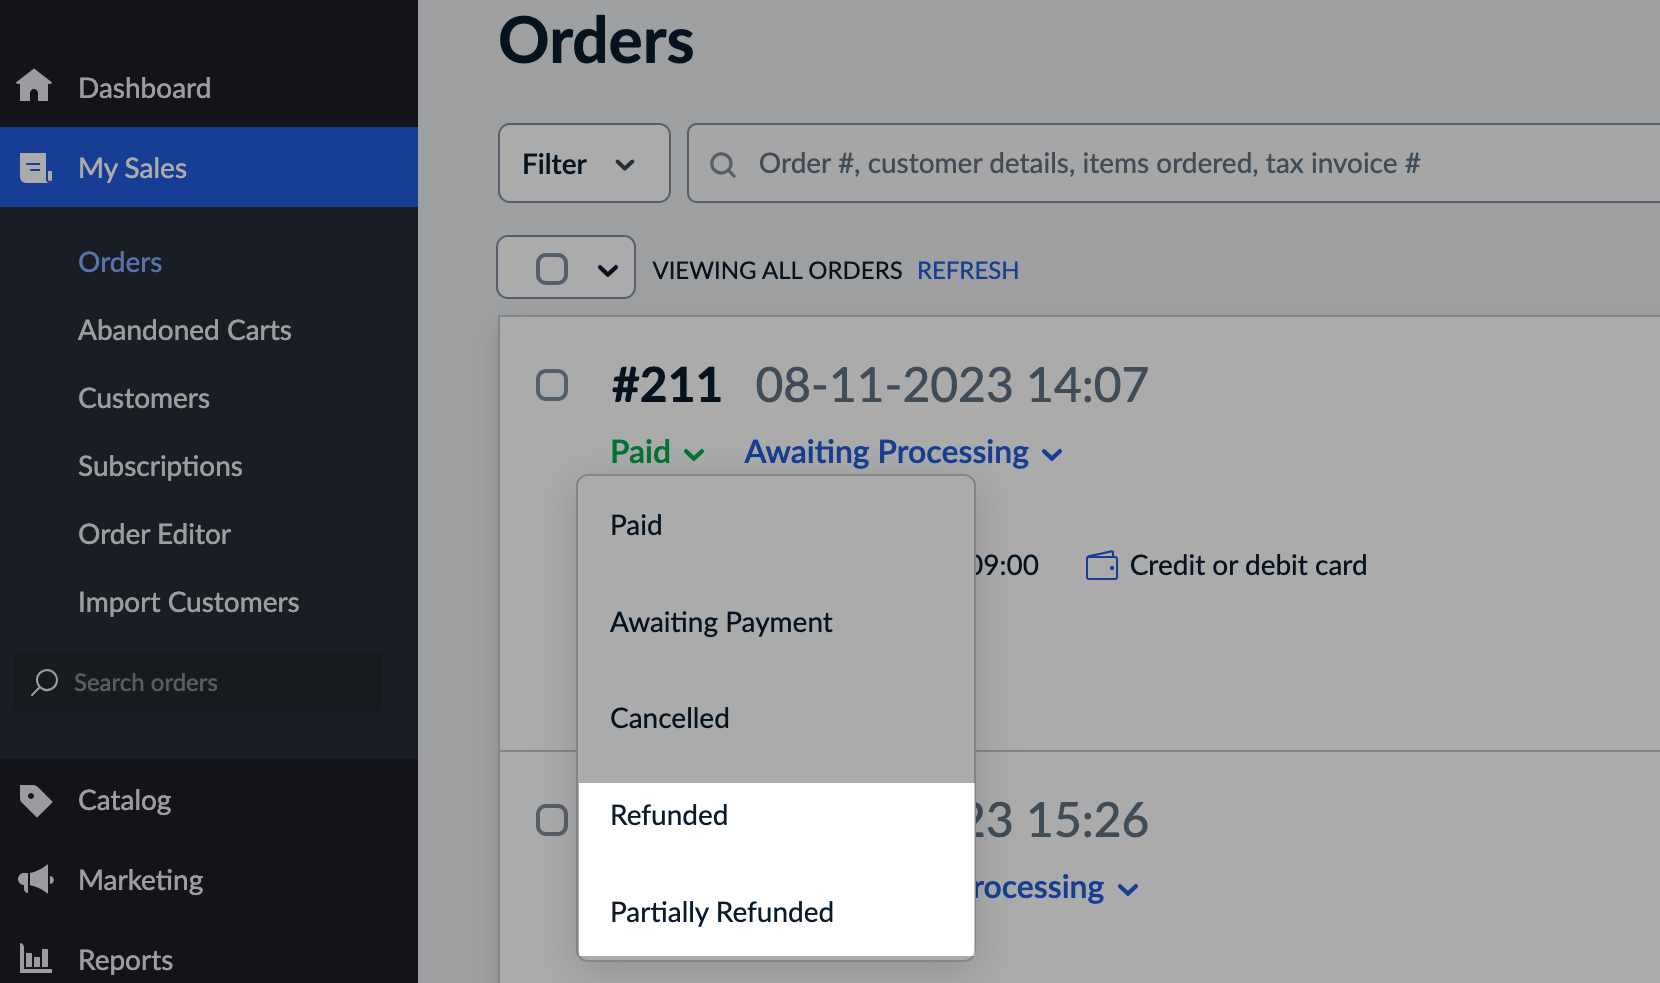Open the Filter dropdown
1660x983 pixels.
[x=583, y=163]
